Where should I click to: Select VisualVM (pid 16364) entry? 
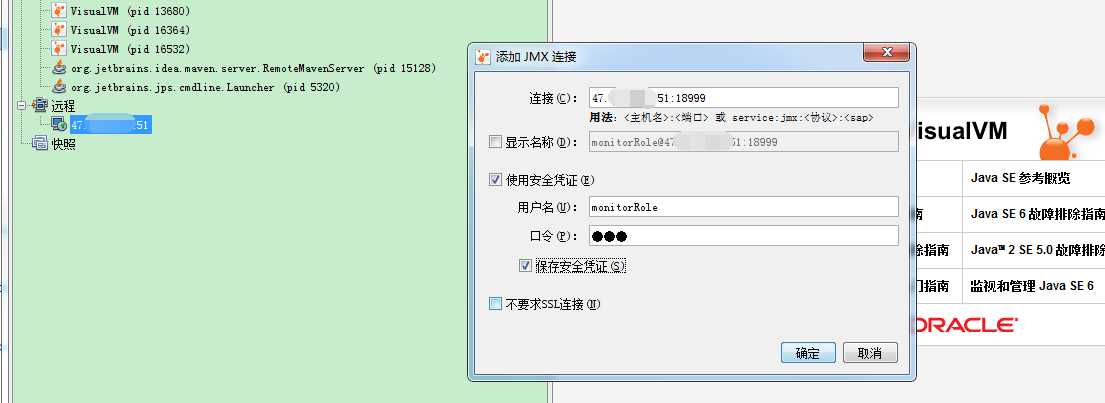coord(130,30)
